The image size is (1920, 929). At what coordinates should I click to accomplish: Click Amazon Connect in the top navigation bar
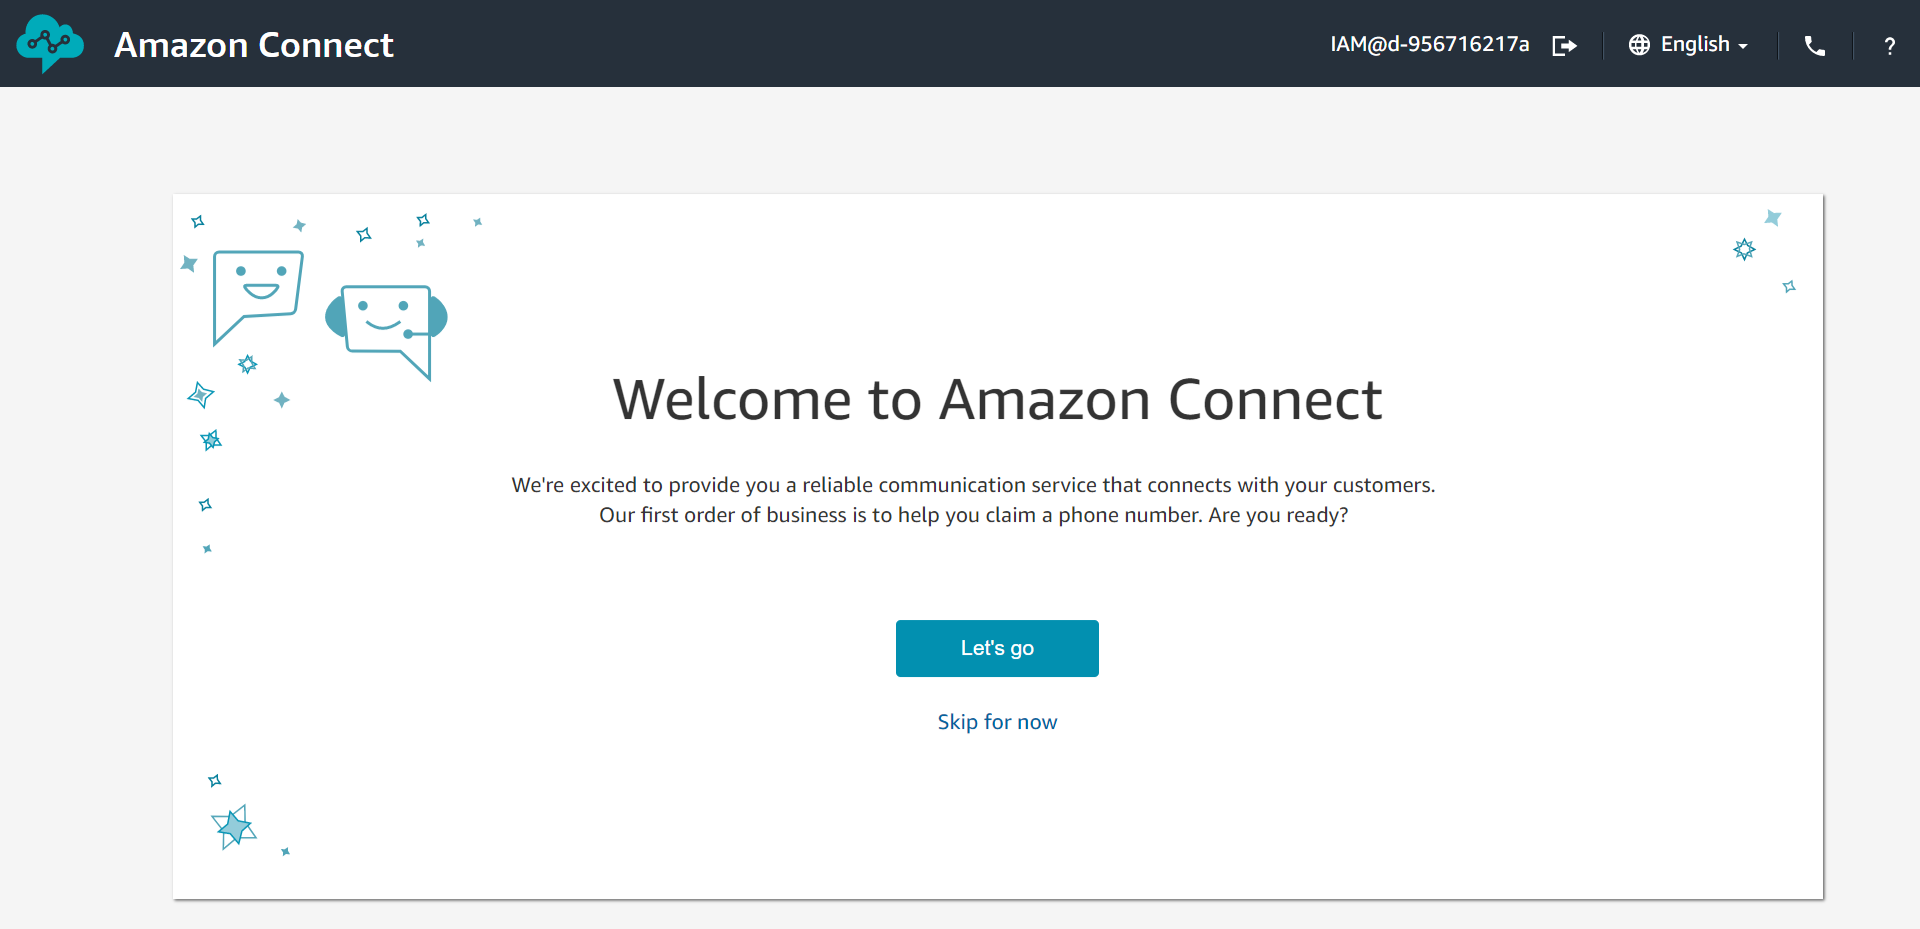tap(253, 44)
